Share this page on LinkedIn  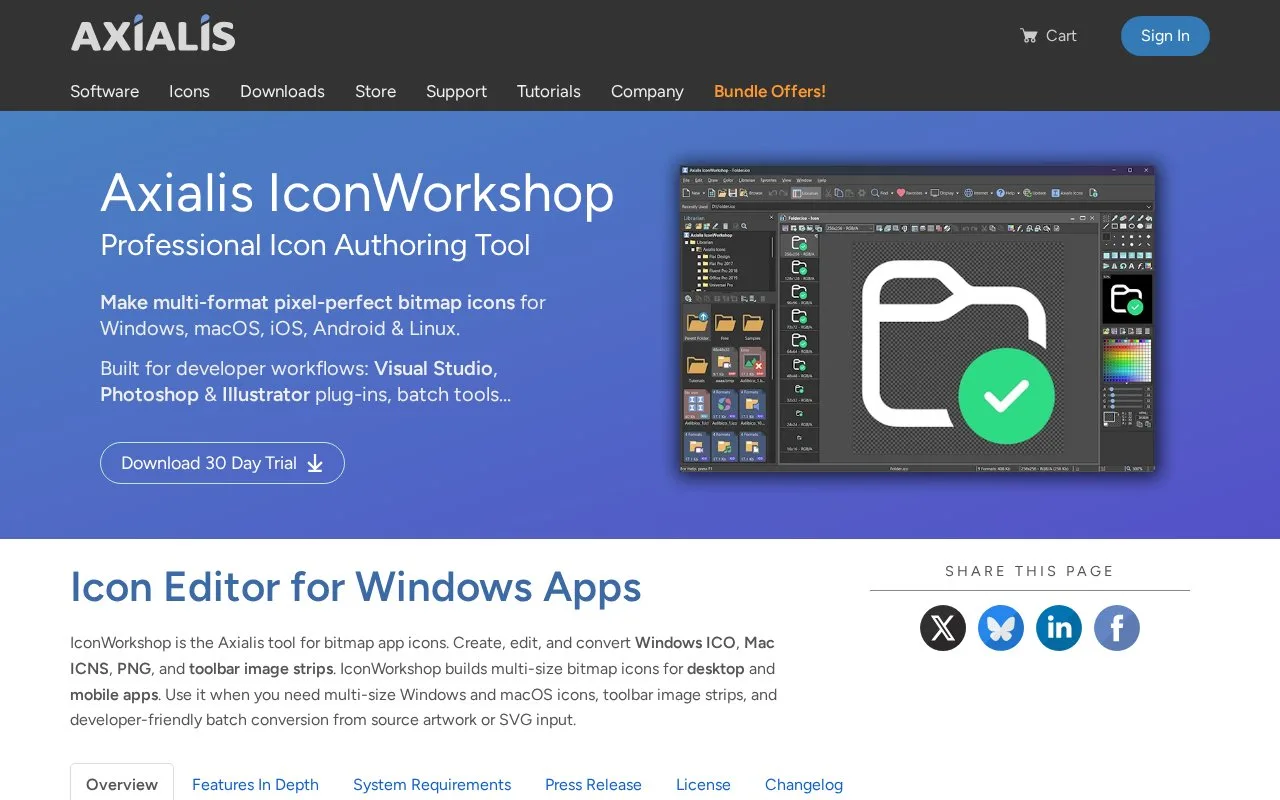pyautogui.click(x=1059, y=628)
